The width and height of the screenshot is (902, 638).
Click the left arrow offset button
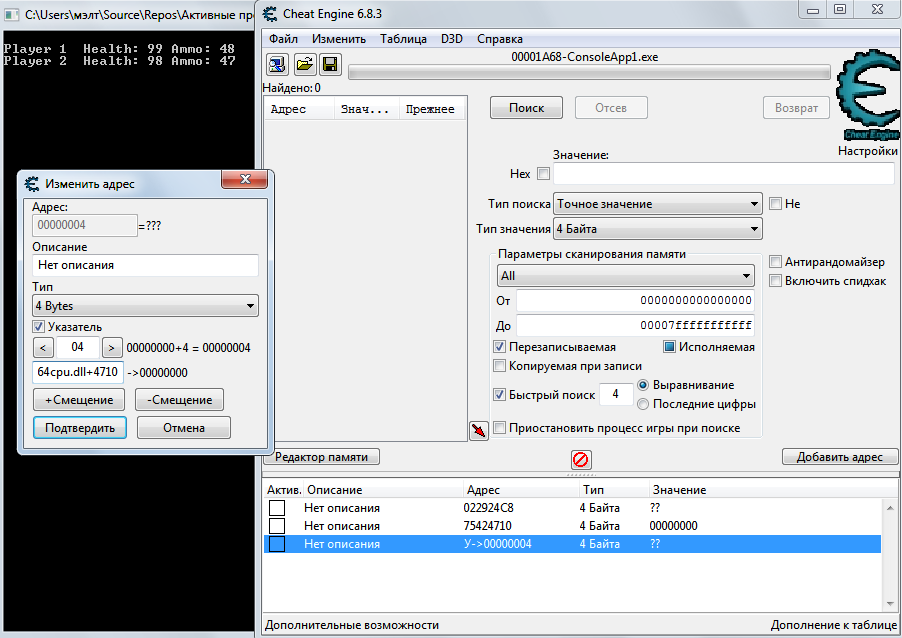(x=43, y=348)
